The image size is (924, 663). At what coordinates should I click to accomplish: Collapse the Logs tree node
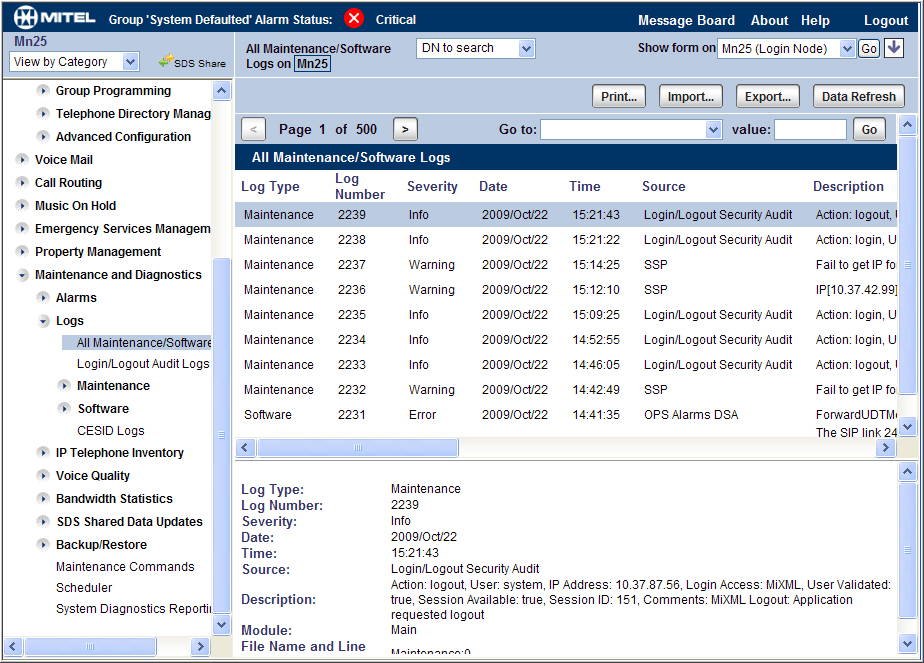point(43,321)
